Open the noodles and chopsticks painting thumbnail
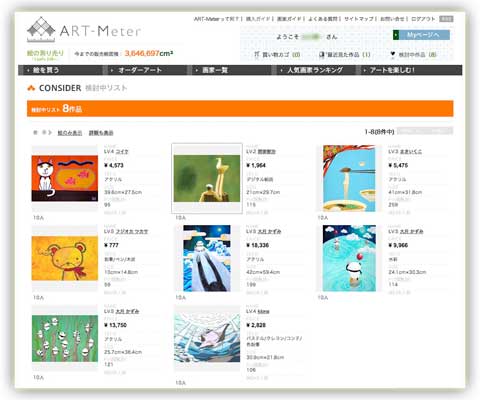Screen dimensions: 480x400 [349, 178]
